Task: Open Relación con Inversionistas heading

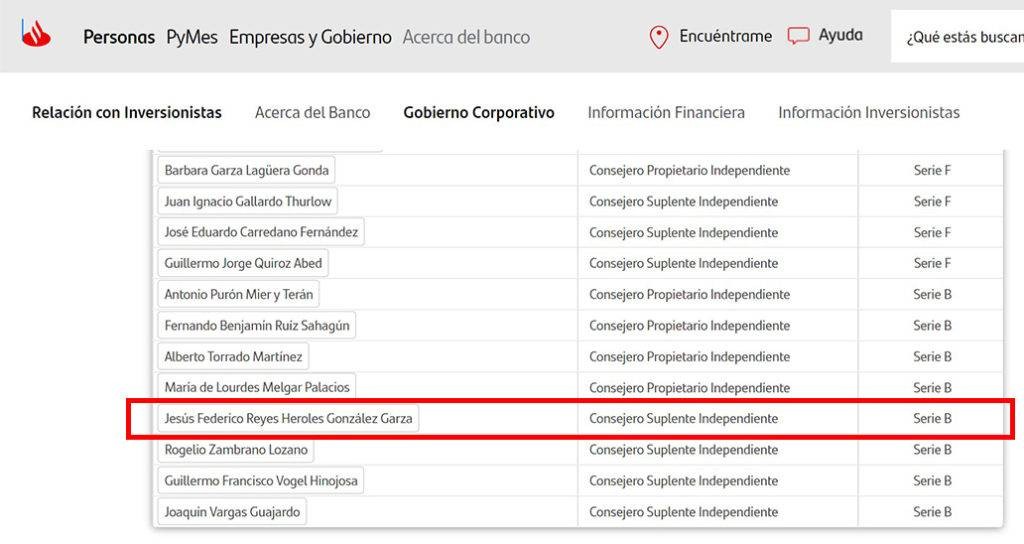Action: (127, 113)
